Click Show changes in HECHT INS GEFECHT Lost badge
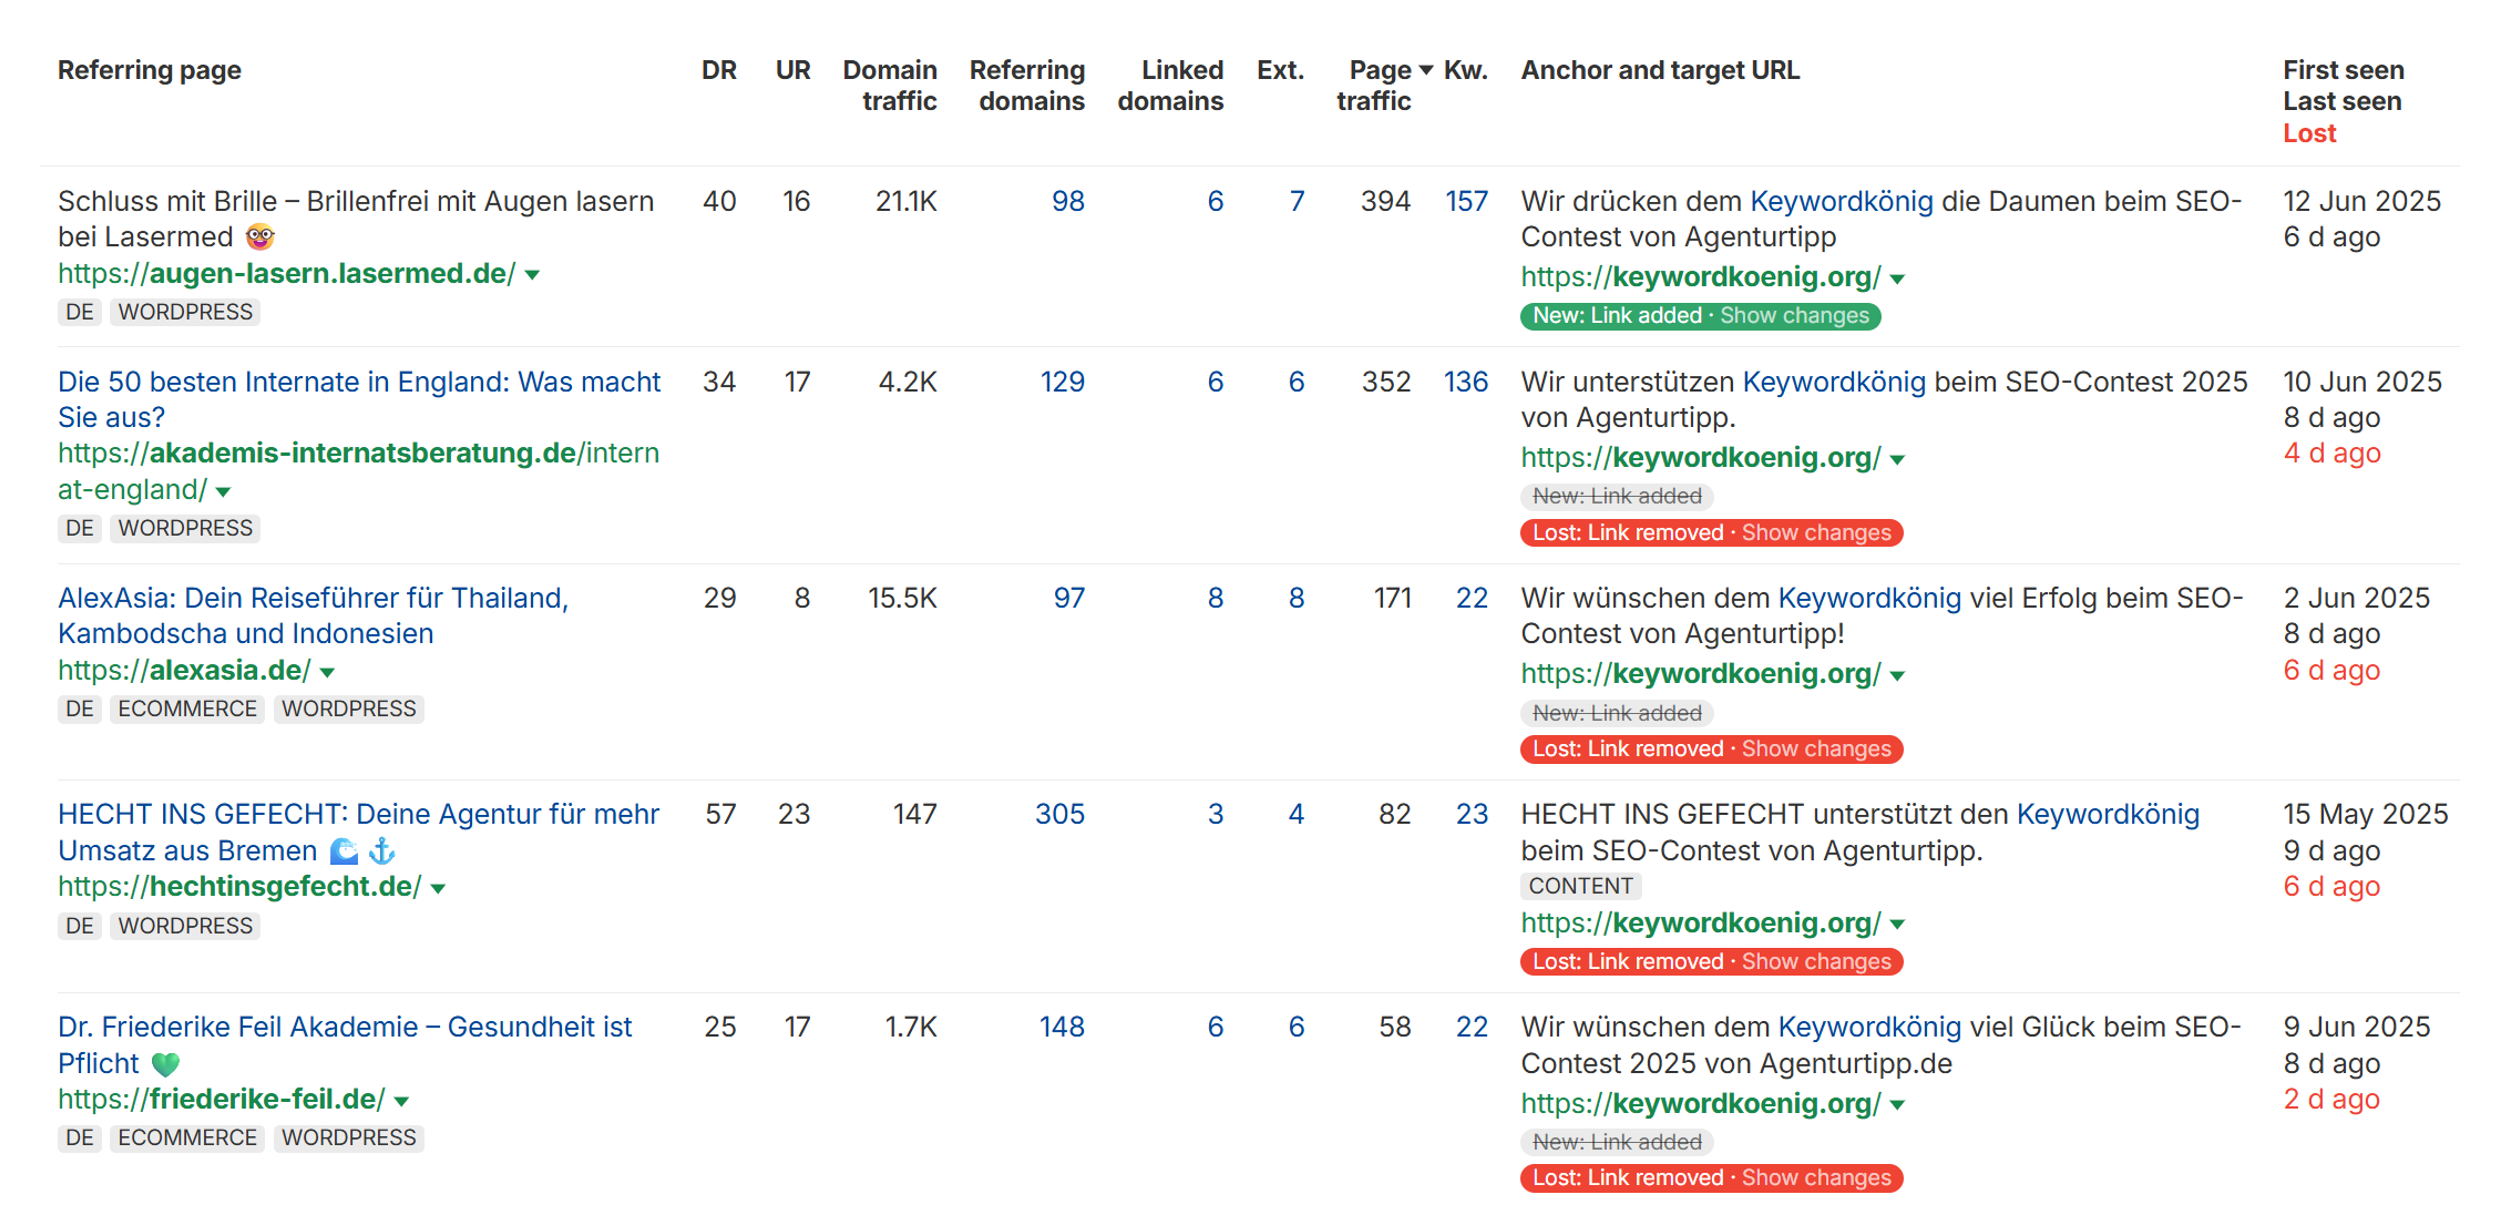2496x1222 pixels. pyautogui.click(x=1816, y=962)
